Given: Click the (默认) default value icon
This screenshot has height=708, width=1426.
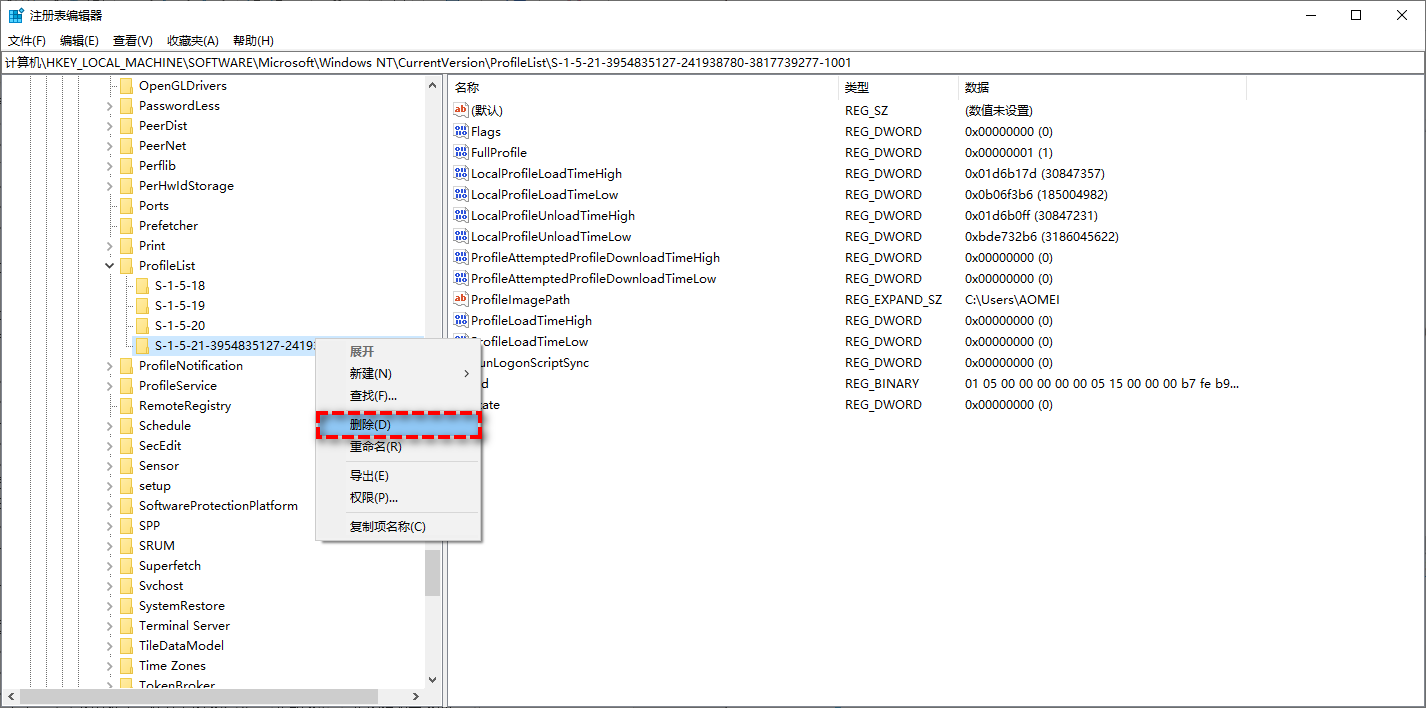Looking at the screenshot, I should 461,110.
